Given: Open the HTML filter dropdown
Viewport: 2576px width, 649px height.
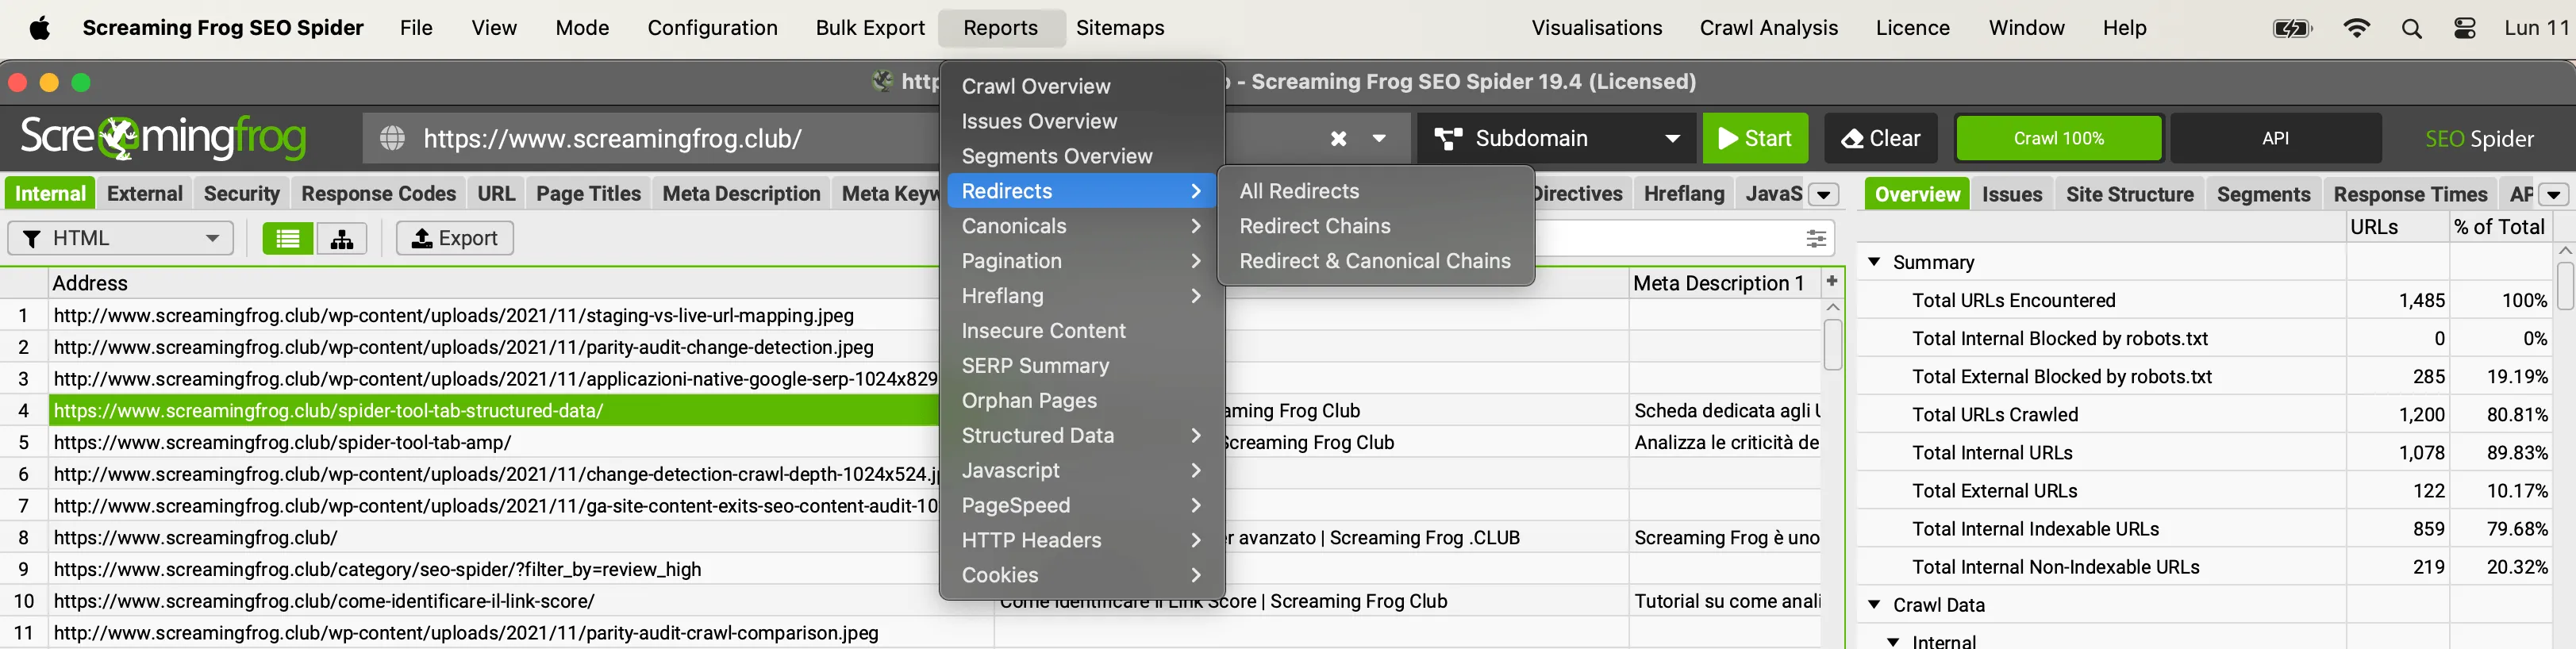Looking at the screenshot, I should [x=120, y=238].
